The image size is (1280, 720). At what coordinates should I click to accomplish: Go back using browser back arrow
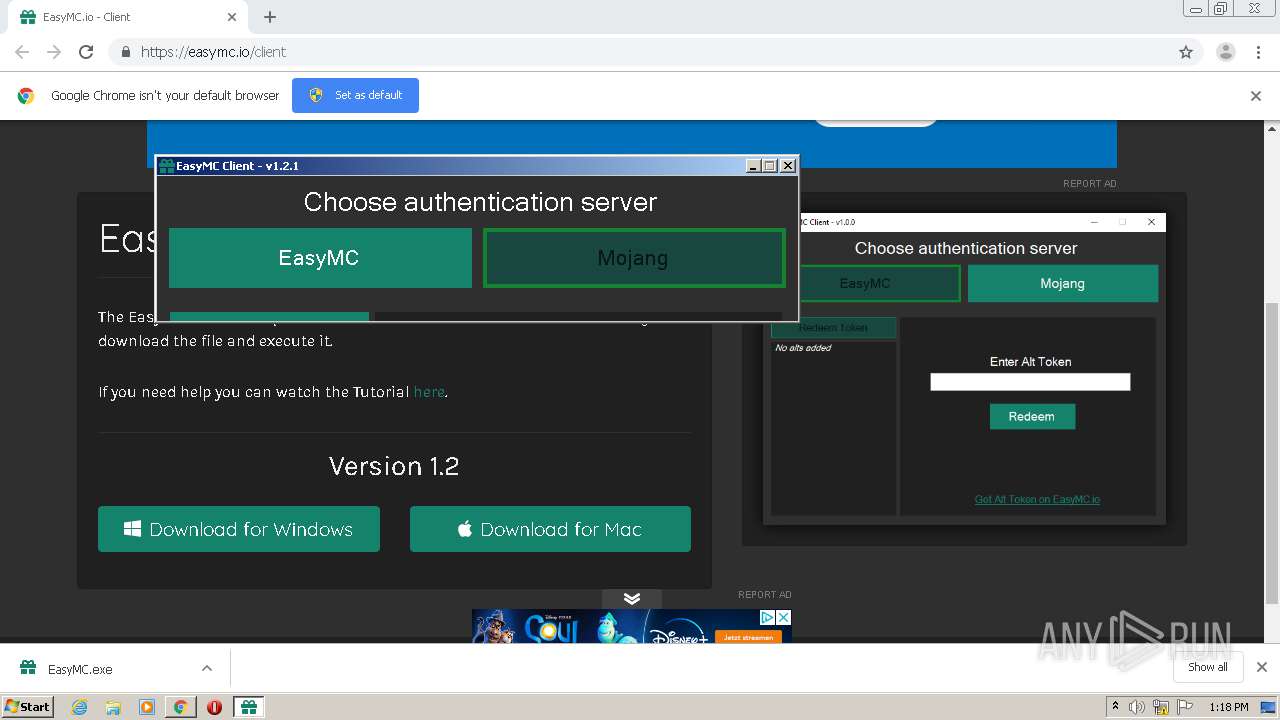[x=22, y=52]
